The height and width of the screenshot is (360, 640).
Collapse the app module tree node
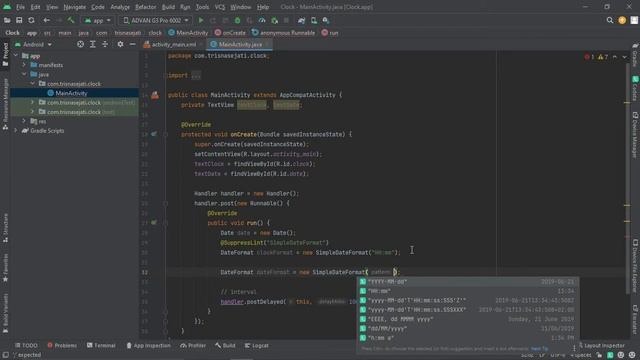tap(16, 56)
